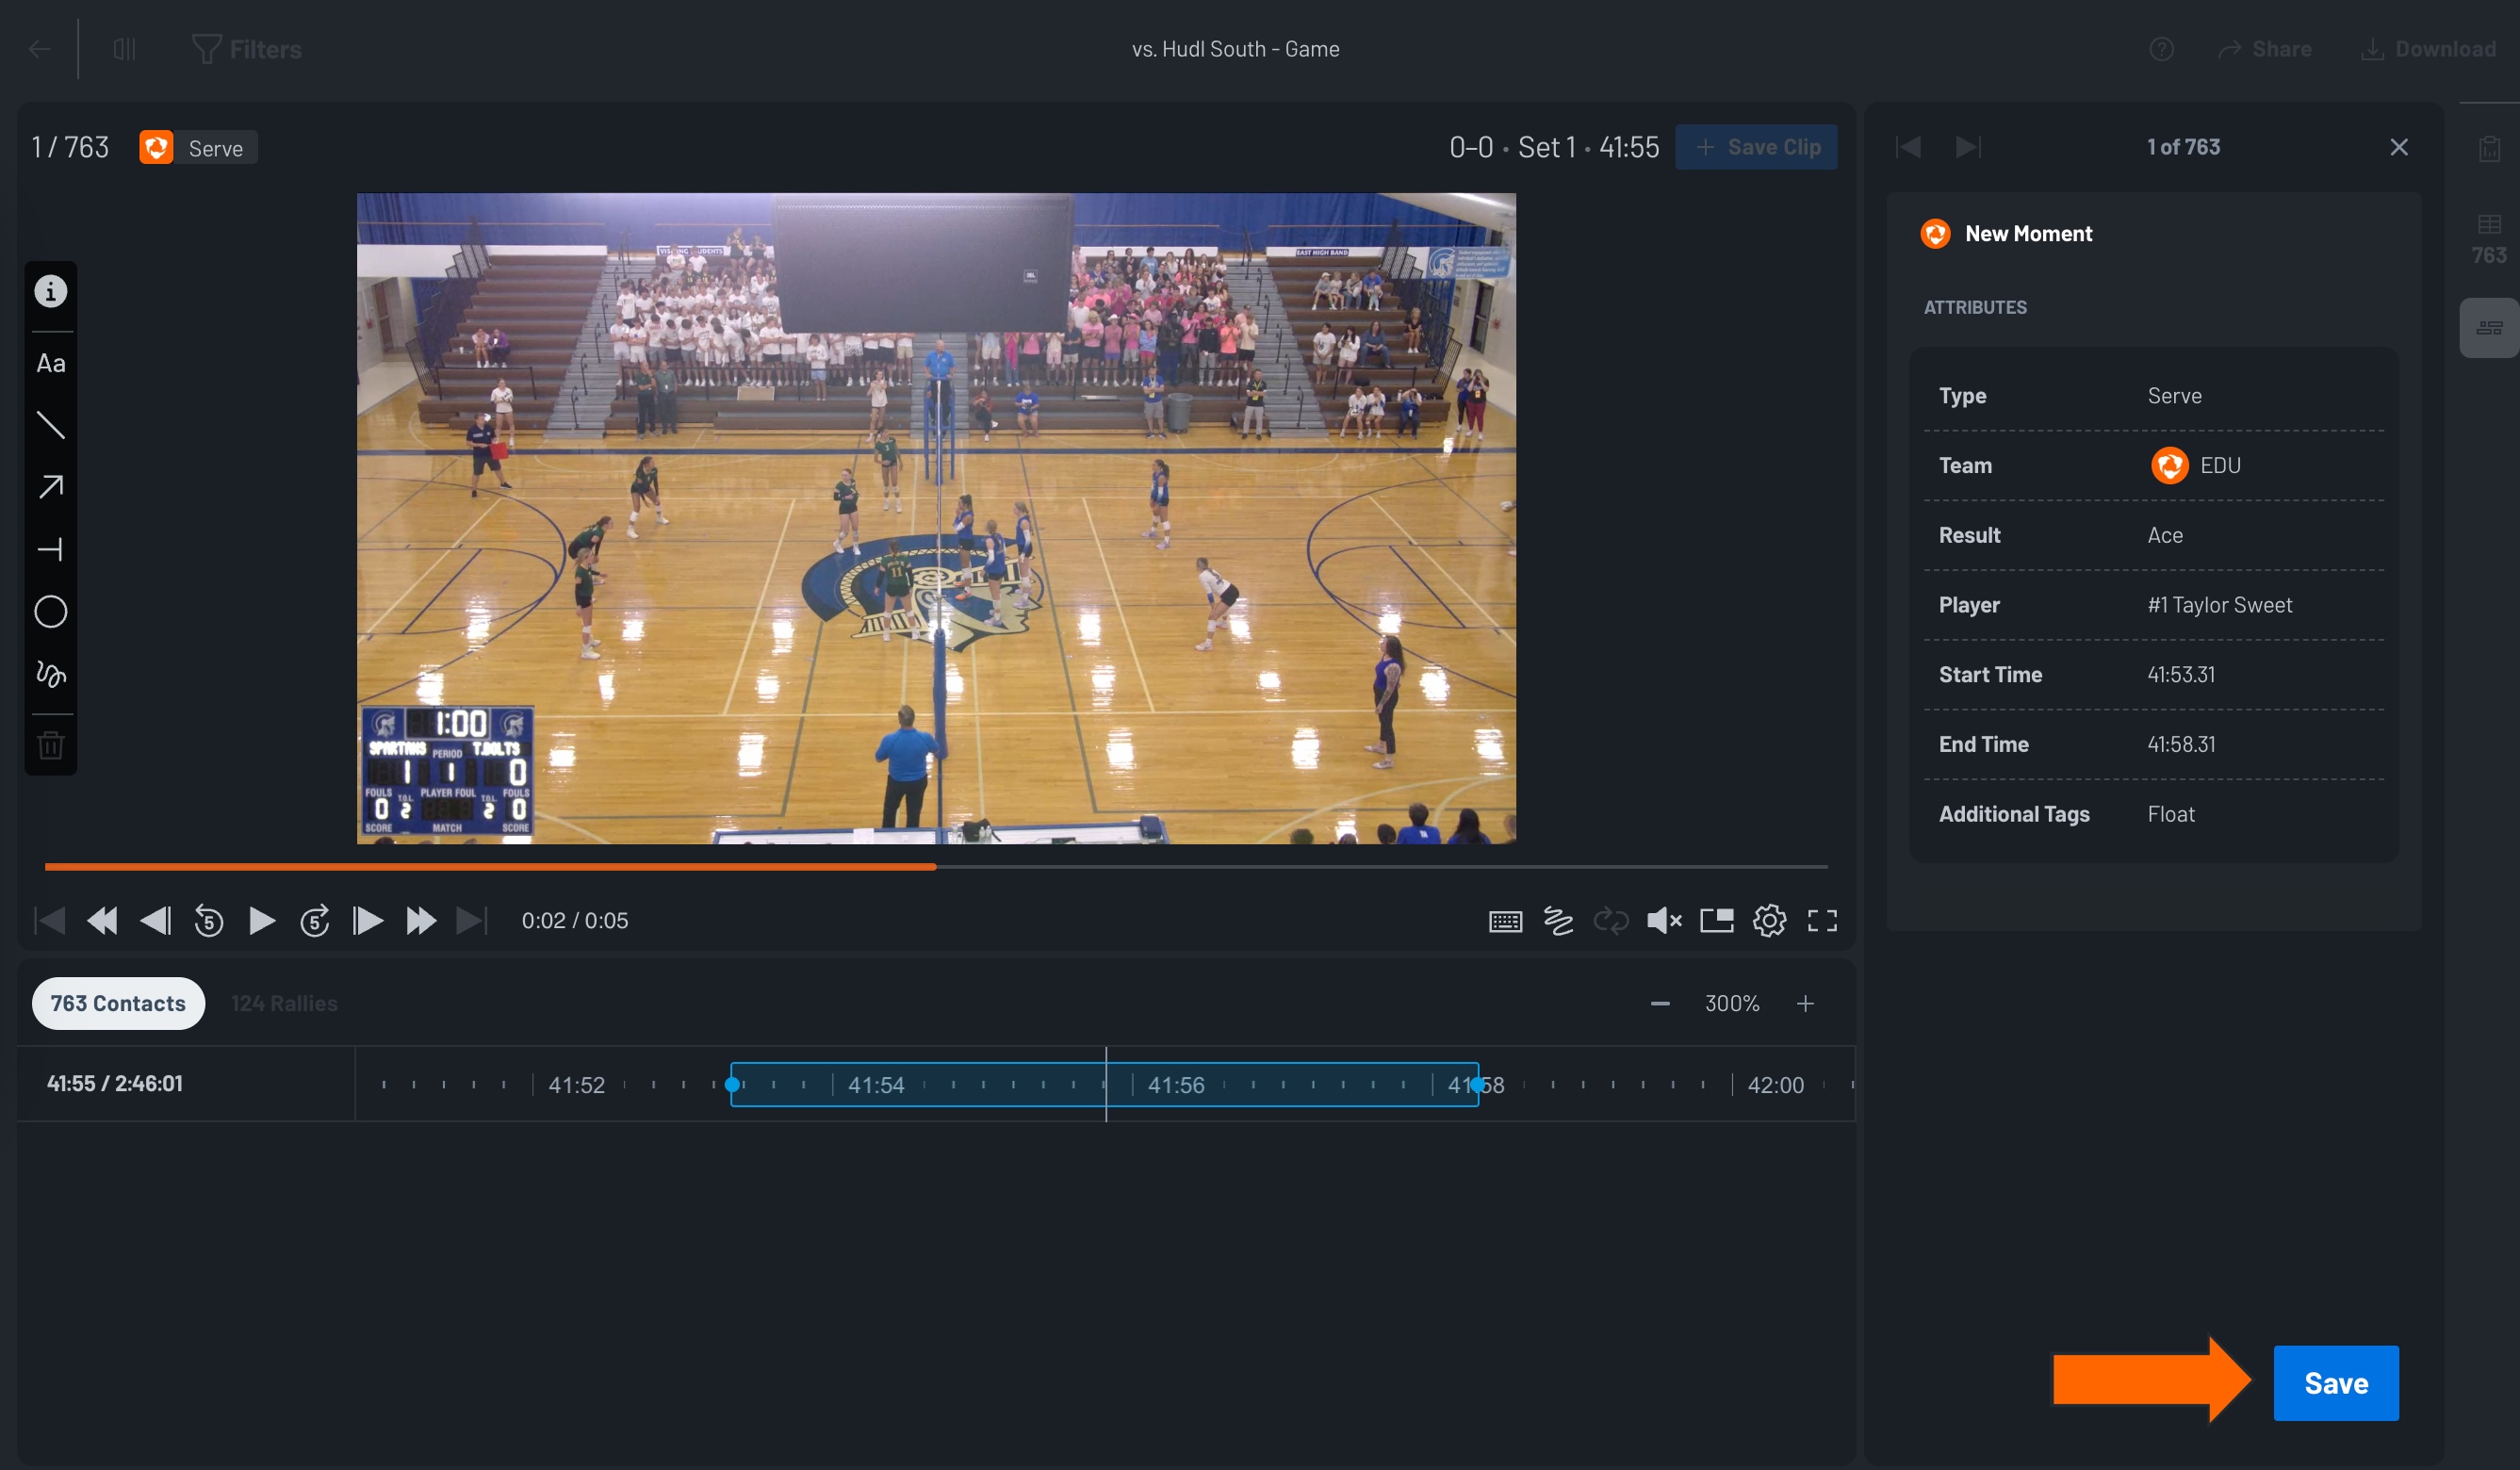Viewport: 2520px width, 1470px height.
Task: Open the Player attribute showing Taylor Sweet
Action: (2220, 604)
